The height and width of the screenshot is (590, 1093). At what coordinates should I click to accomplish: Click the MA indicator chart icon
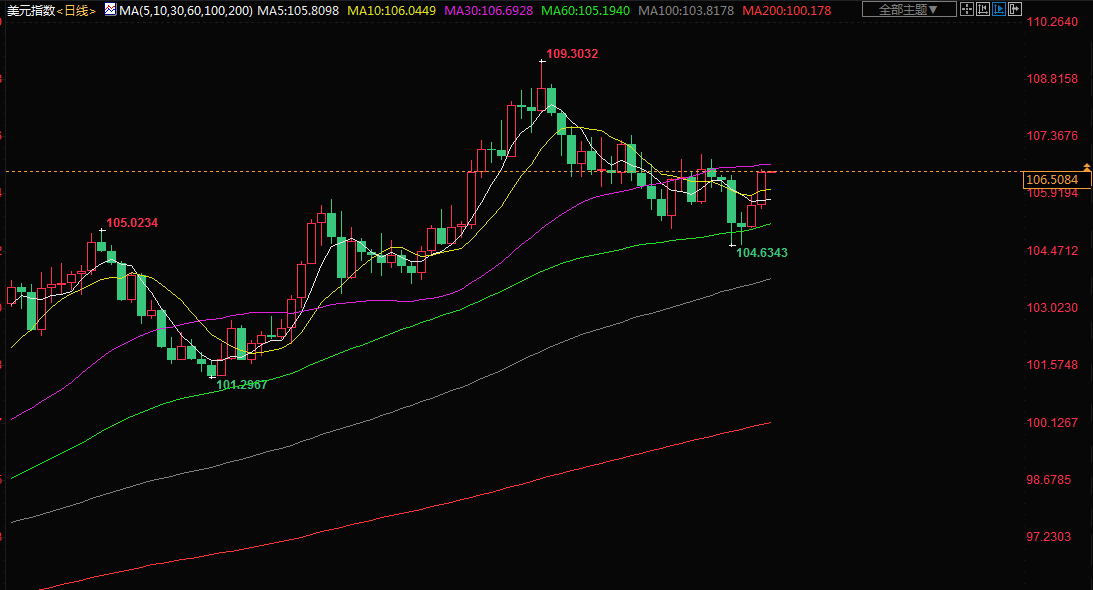tap(109, 11)
